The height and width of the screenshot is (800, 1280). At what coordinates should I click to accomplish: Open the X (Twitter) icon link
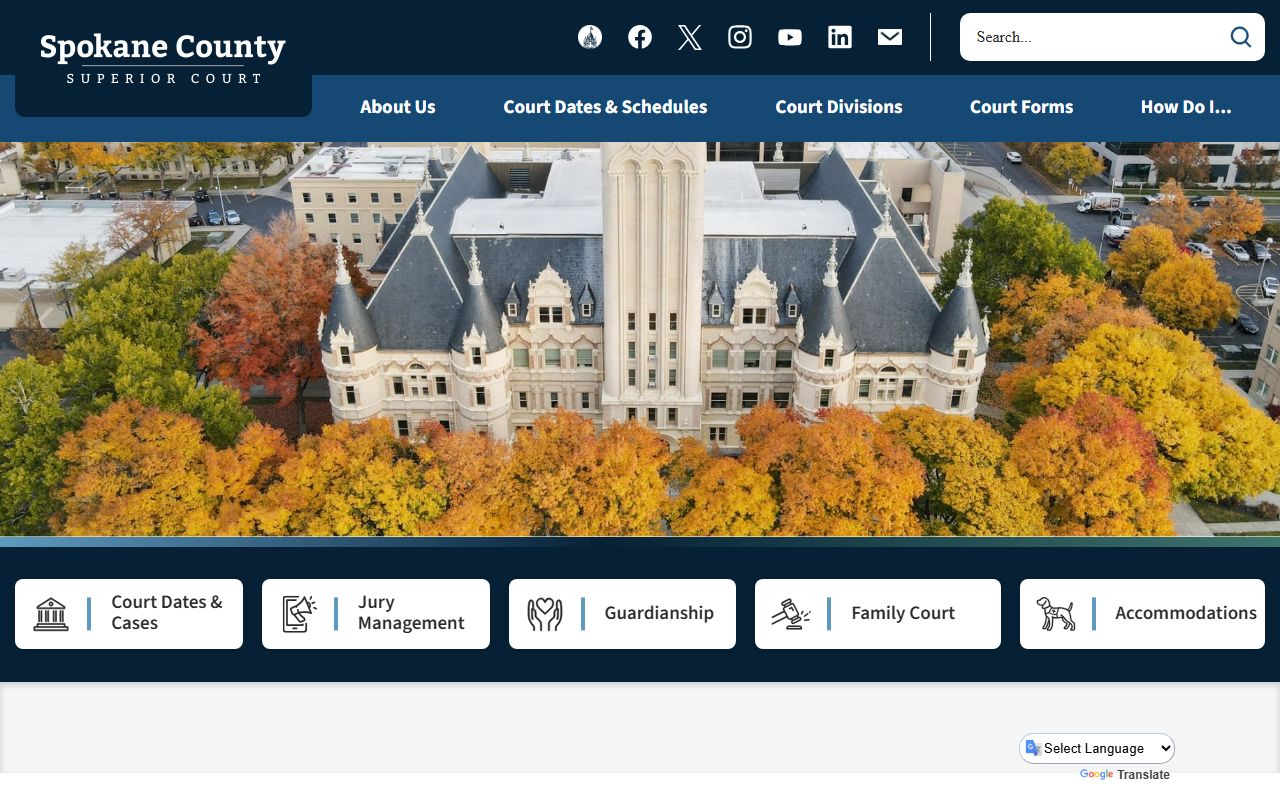[690, 37]
